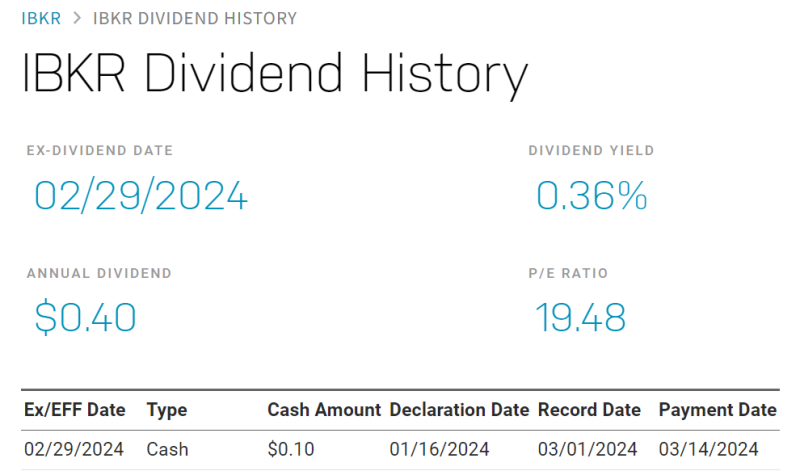Click the DIVIDEND YIELD label
The image size is (800, 471).
point(591,151)
